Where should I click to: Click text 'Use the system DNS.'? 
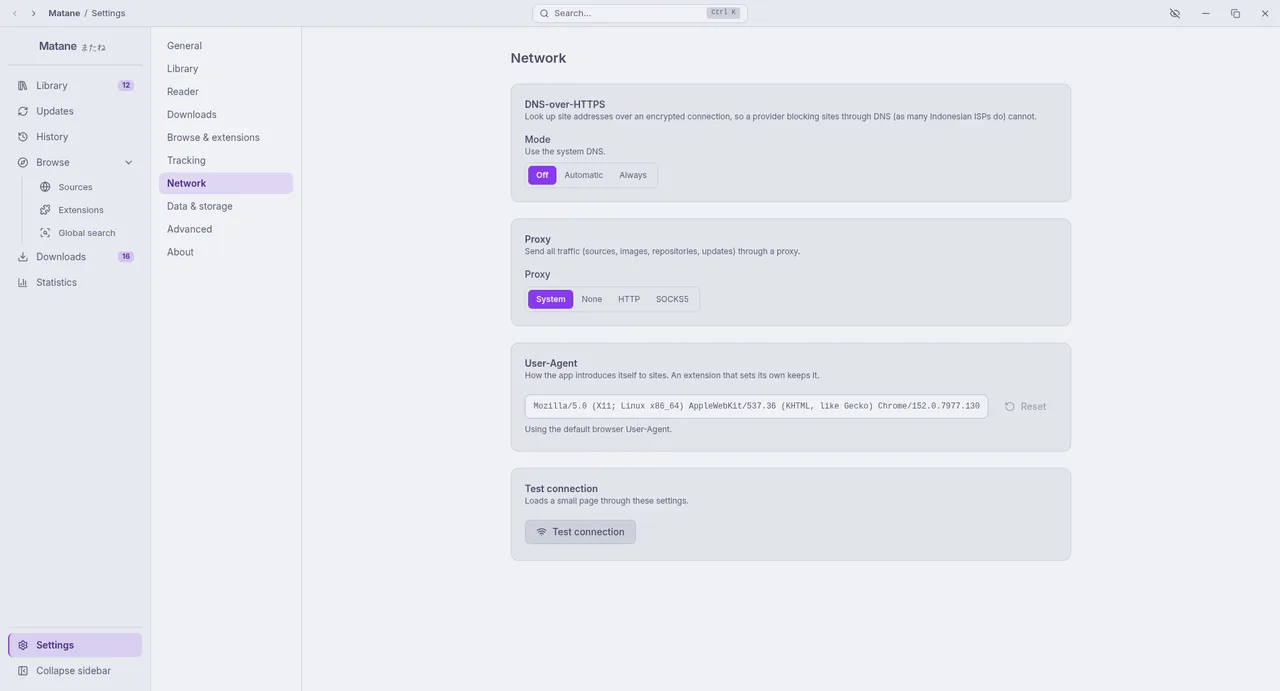[x=565, y=152]
